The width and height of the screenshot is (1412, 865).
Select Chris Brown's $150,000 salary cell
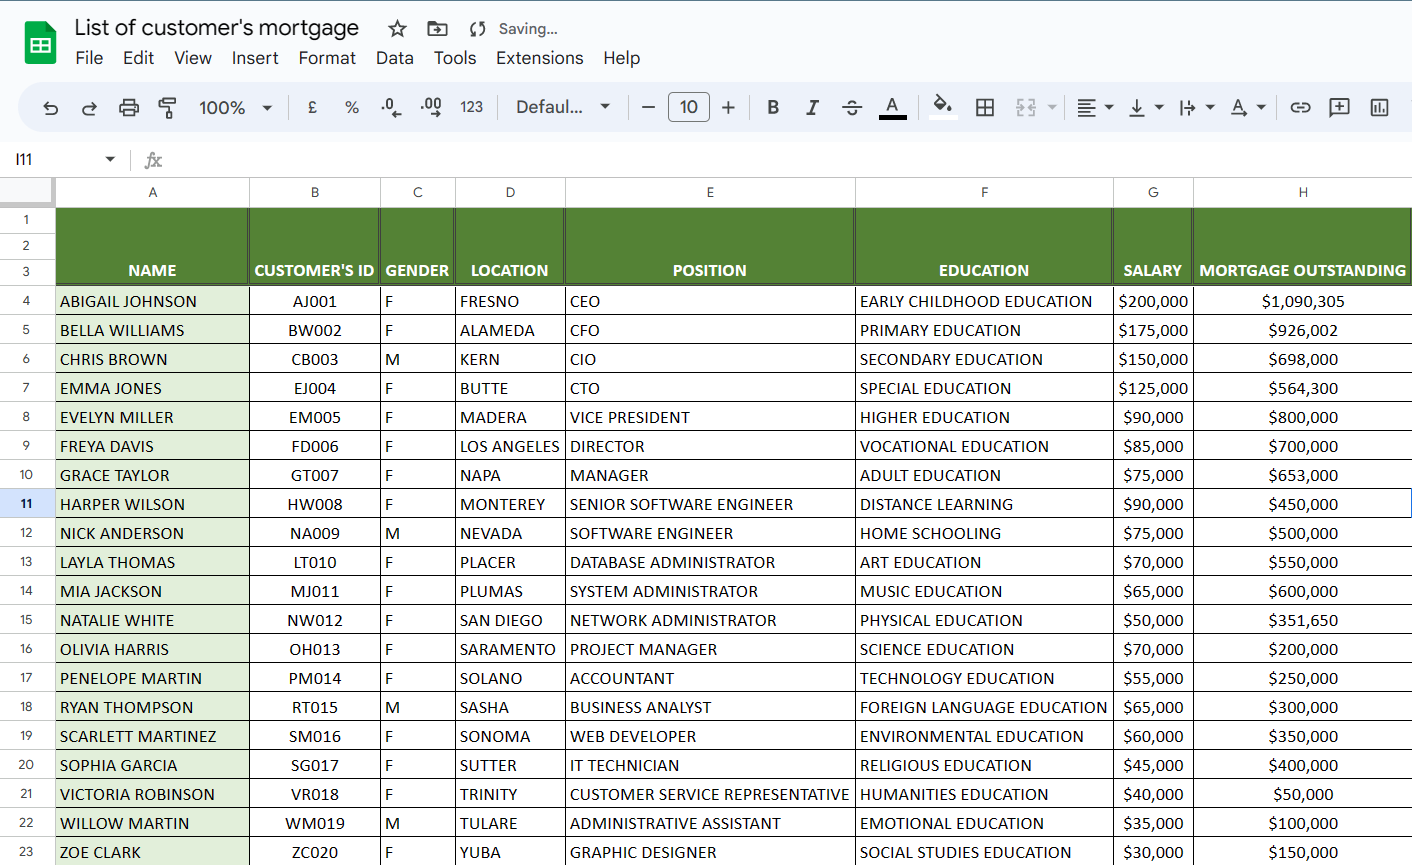tap(1153, 359)
